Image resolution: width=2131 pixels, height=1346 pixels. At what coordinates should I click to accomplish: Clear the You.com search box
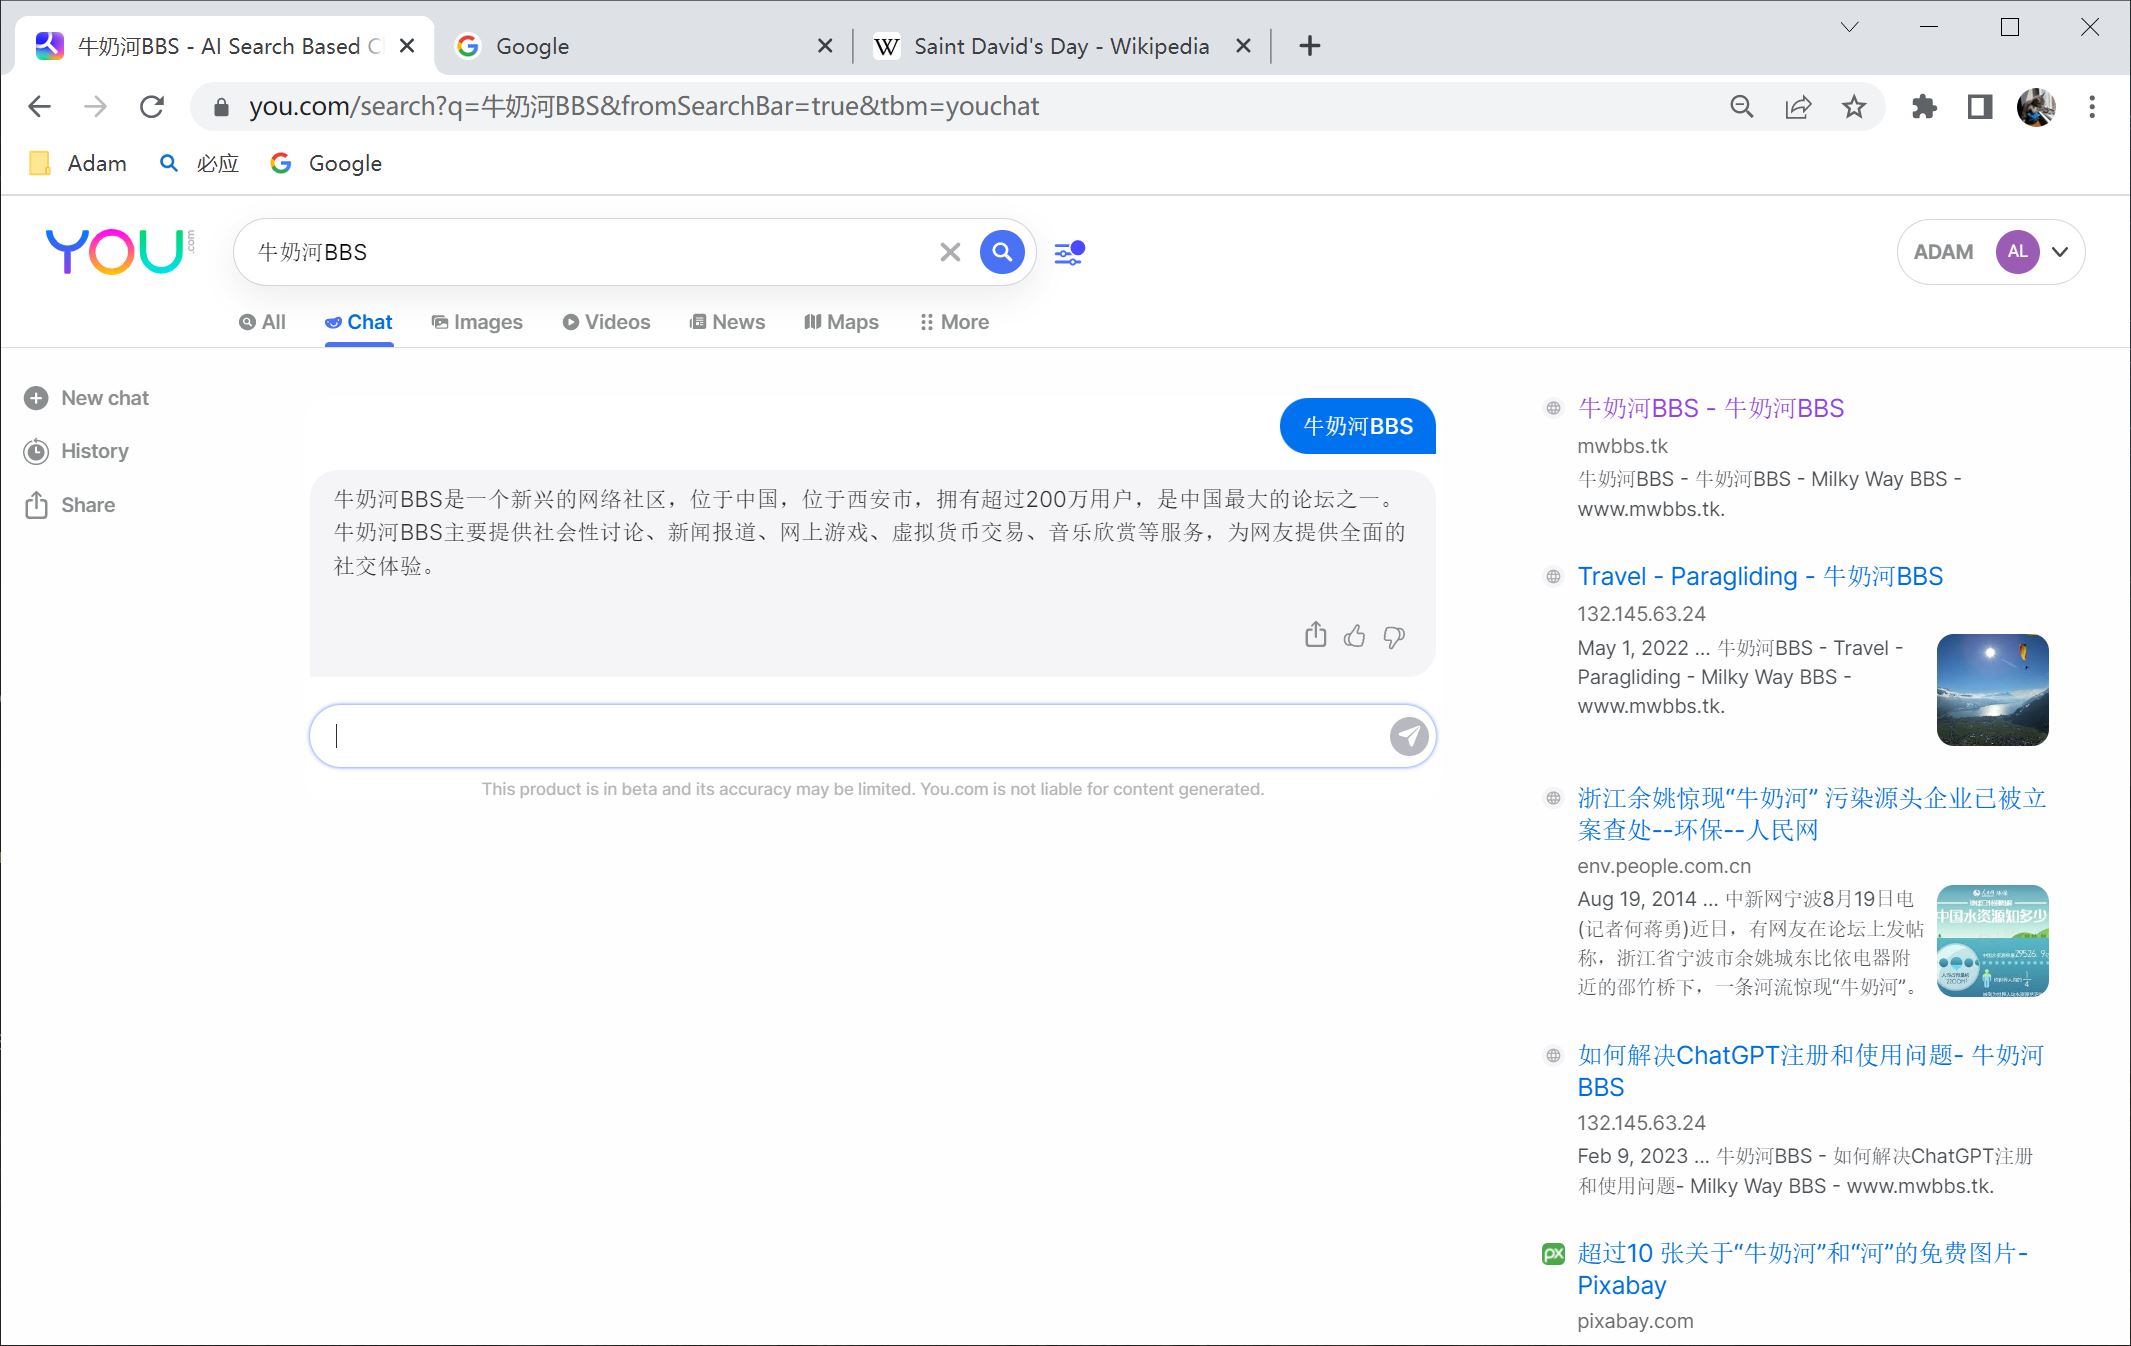click(x=950, y=252)
